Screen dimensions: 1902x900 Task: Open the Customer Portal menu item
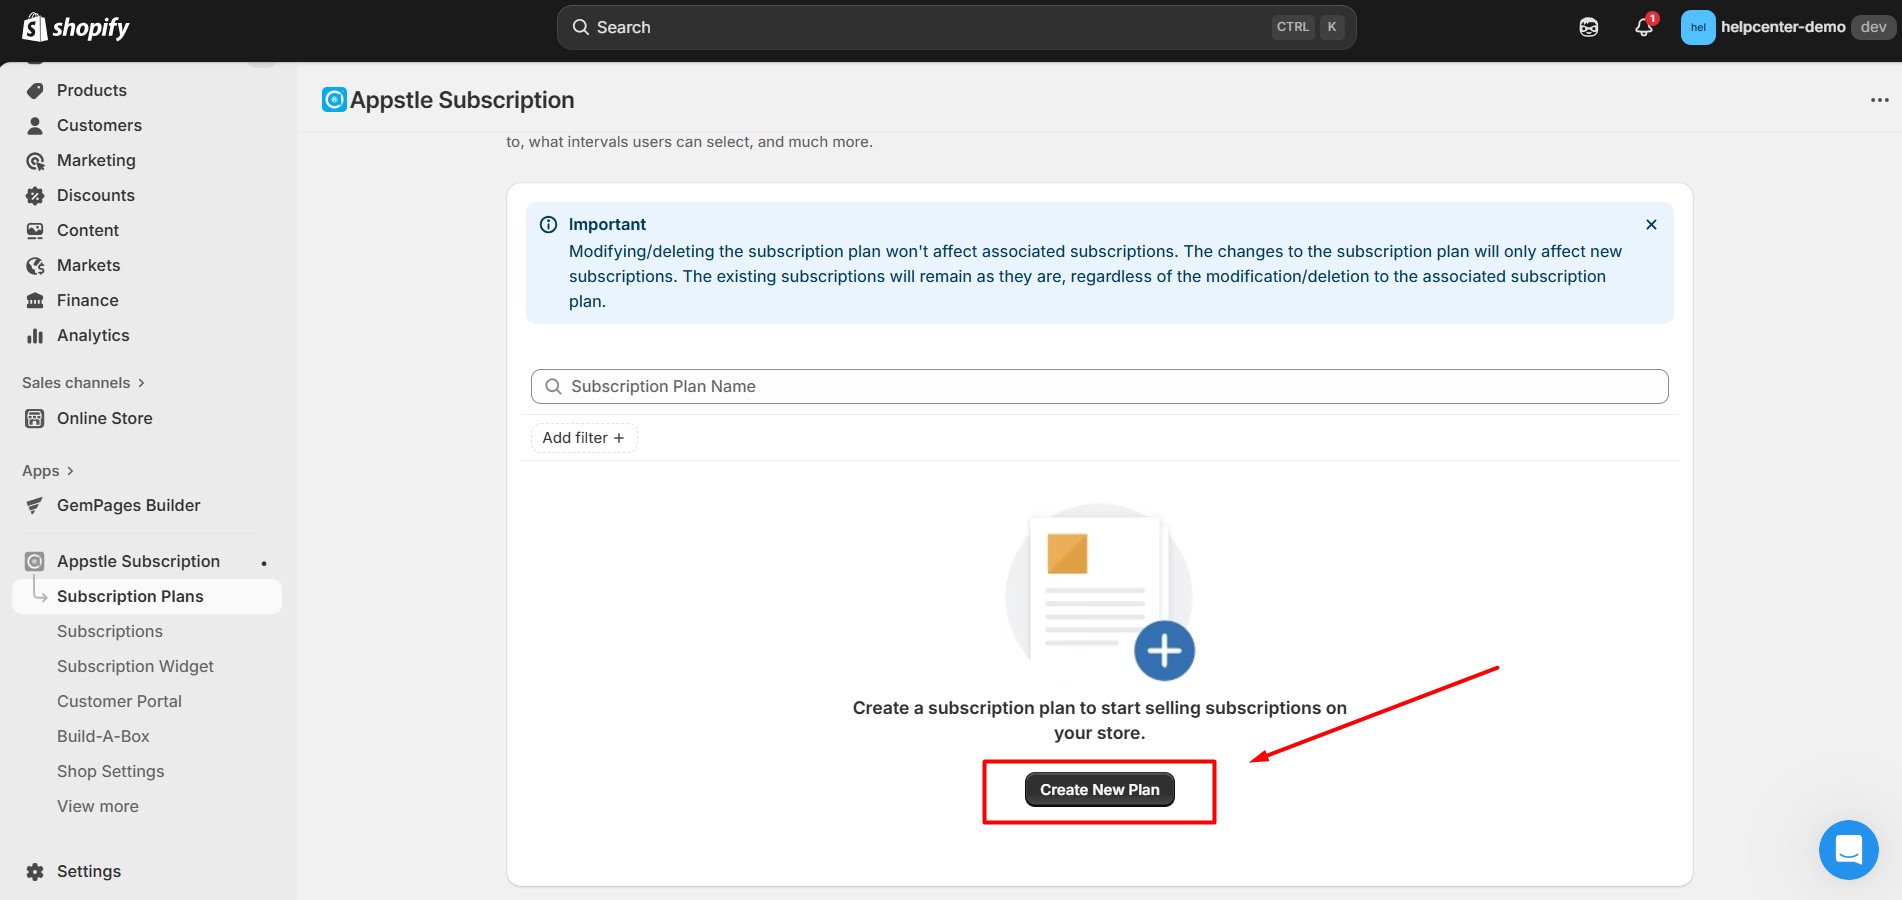coord(119,701)
